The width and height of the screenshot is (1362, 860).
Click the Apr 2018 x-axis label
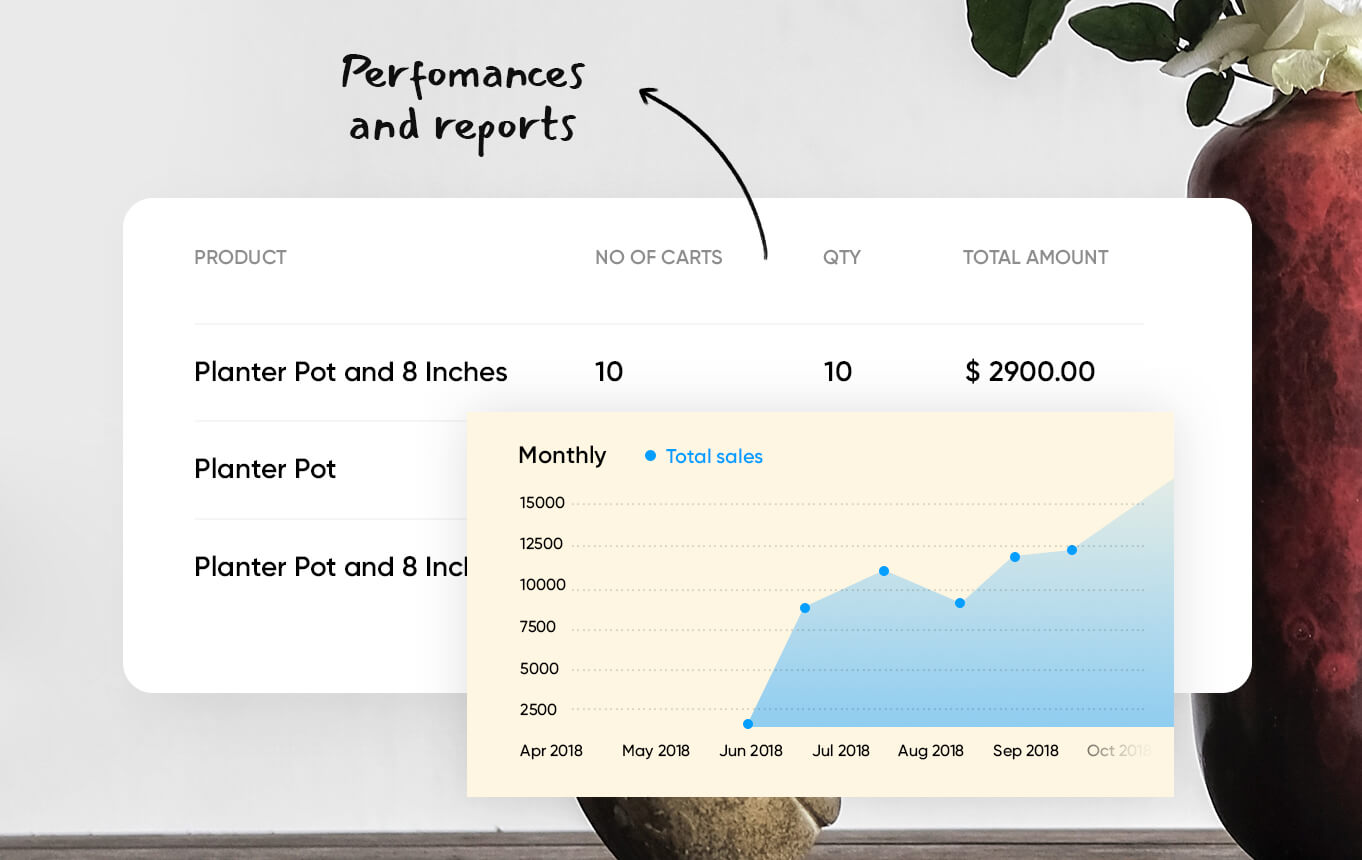point(551,751)
